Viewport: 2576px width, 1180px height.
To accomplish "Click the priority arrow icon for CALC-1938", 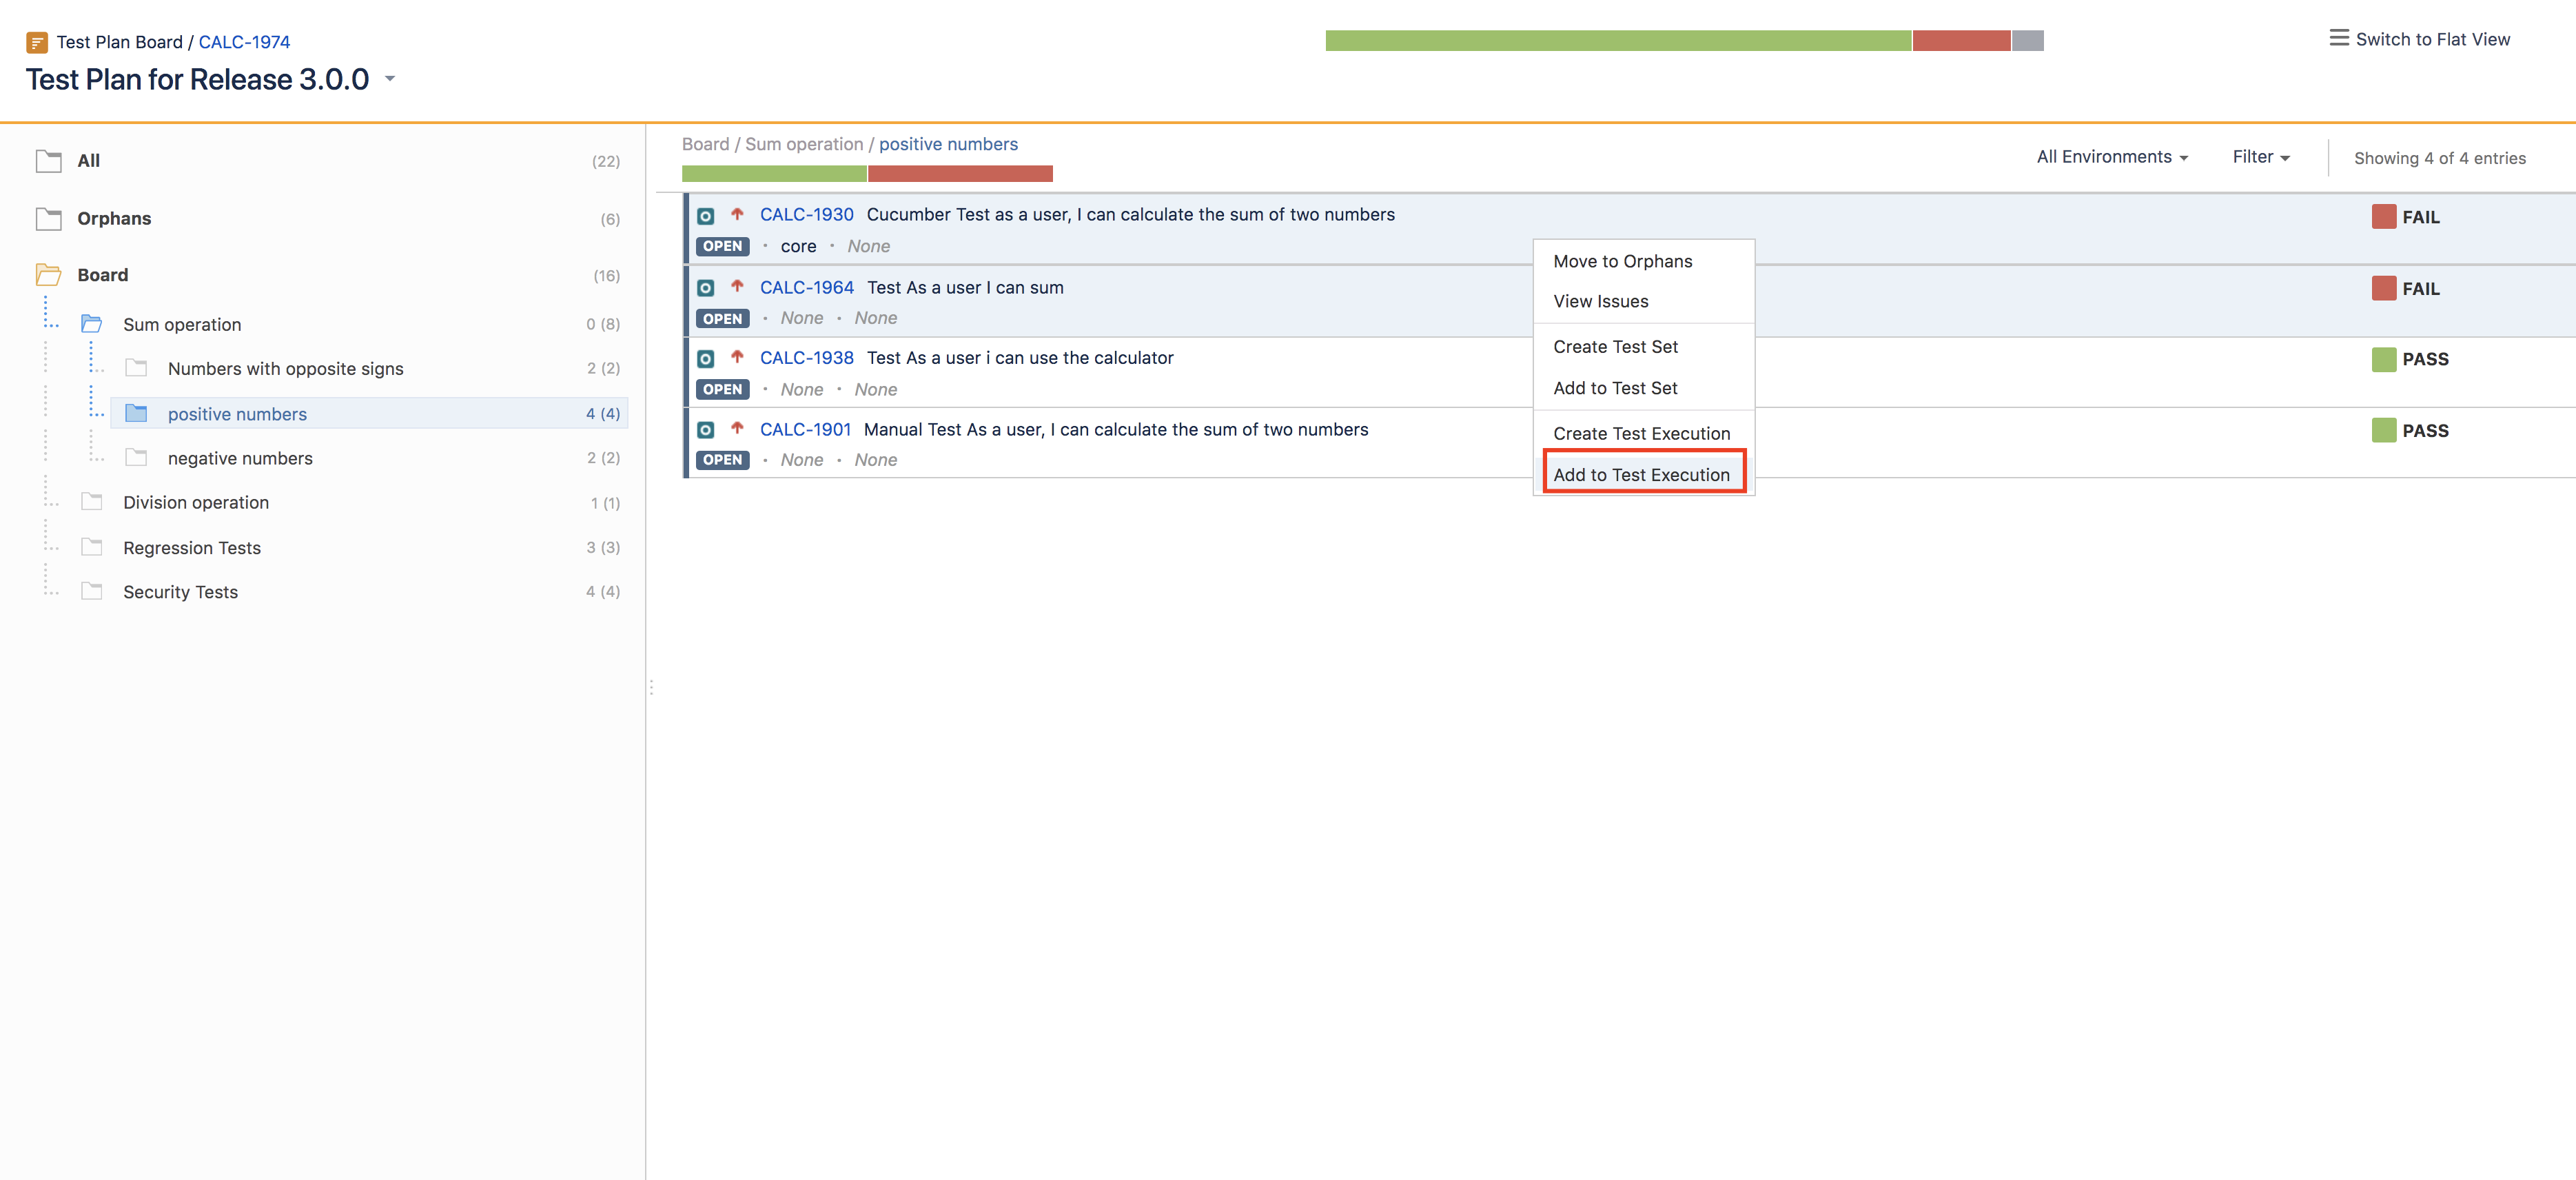I will pos(737,357).
